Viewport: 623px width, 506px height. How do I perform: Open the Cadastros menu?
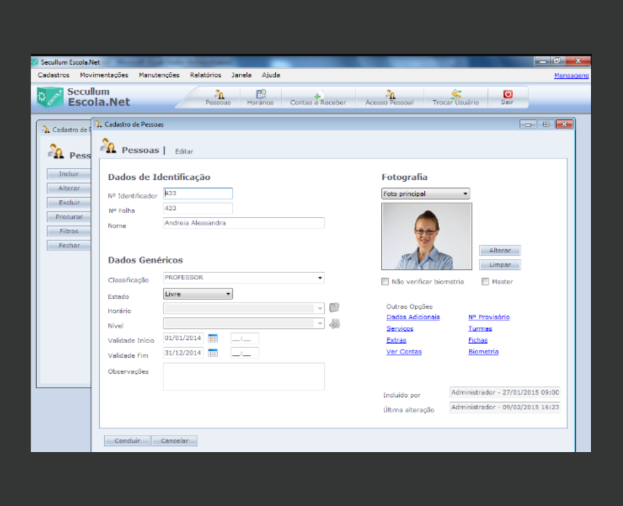click(53, 75)
